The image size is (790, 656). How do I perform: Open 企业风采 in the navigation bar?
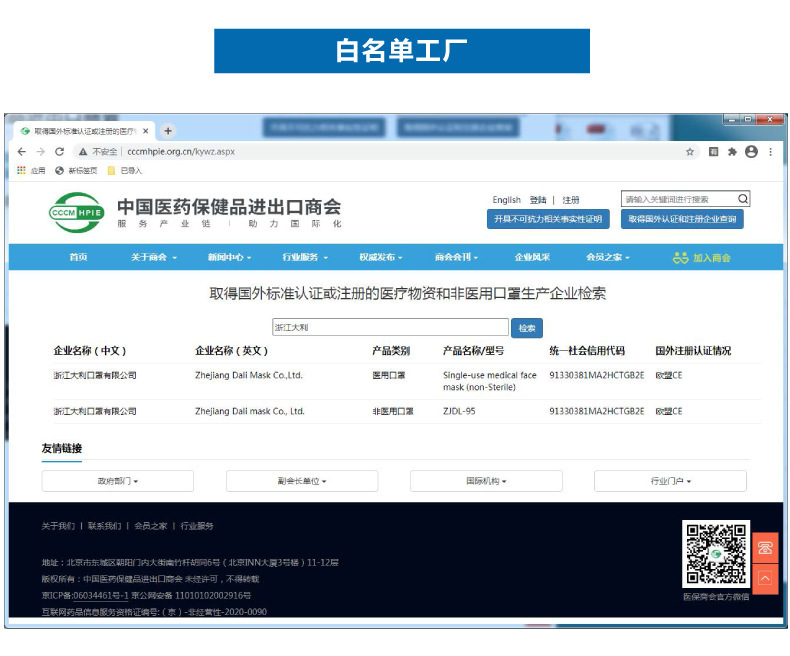coord(532,257)
